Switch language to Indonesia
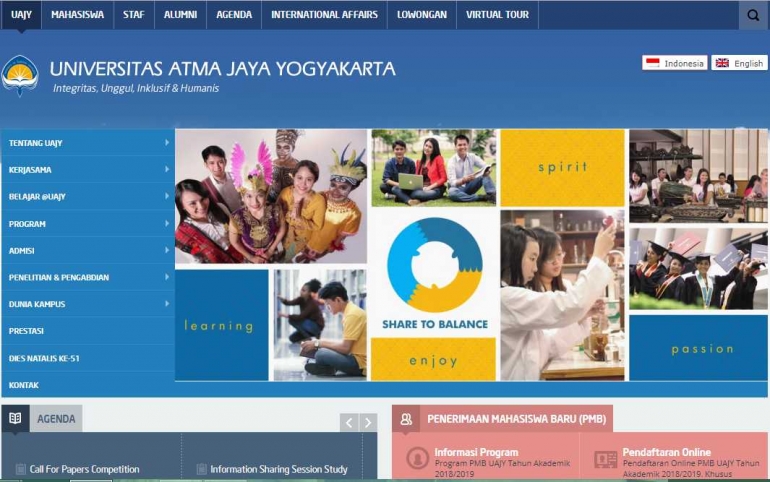Image resolution: width=770 pixels, height=482 pixels. 675,63
